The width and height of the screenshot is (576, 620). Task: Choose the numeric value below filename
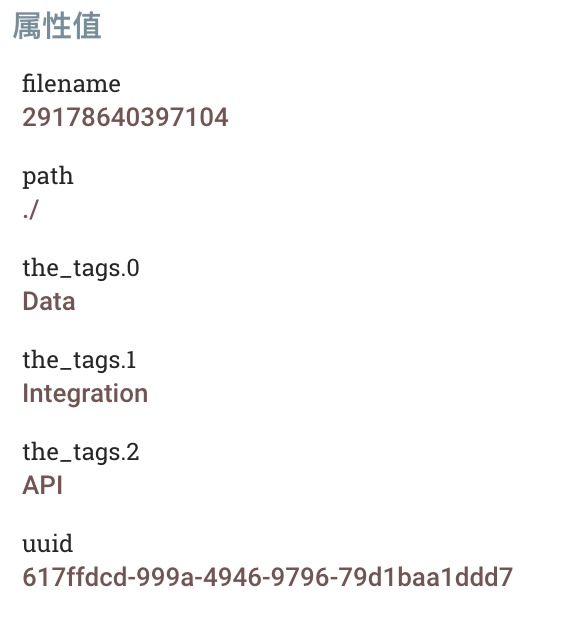pos(125,117)
